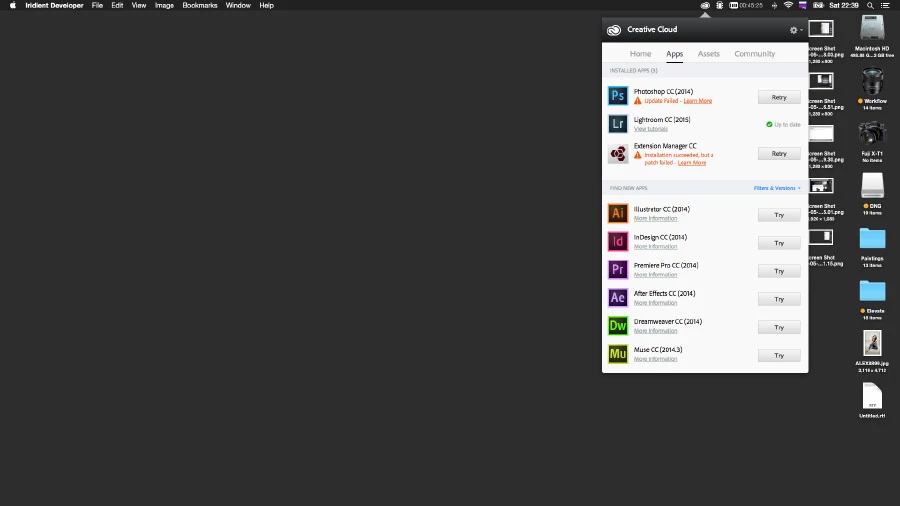Try InDesign CC (2014)
The height and width of the screenshot is (506, 900).
[x=779, y=243]
